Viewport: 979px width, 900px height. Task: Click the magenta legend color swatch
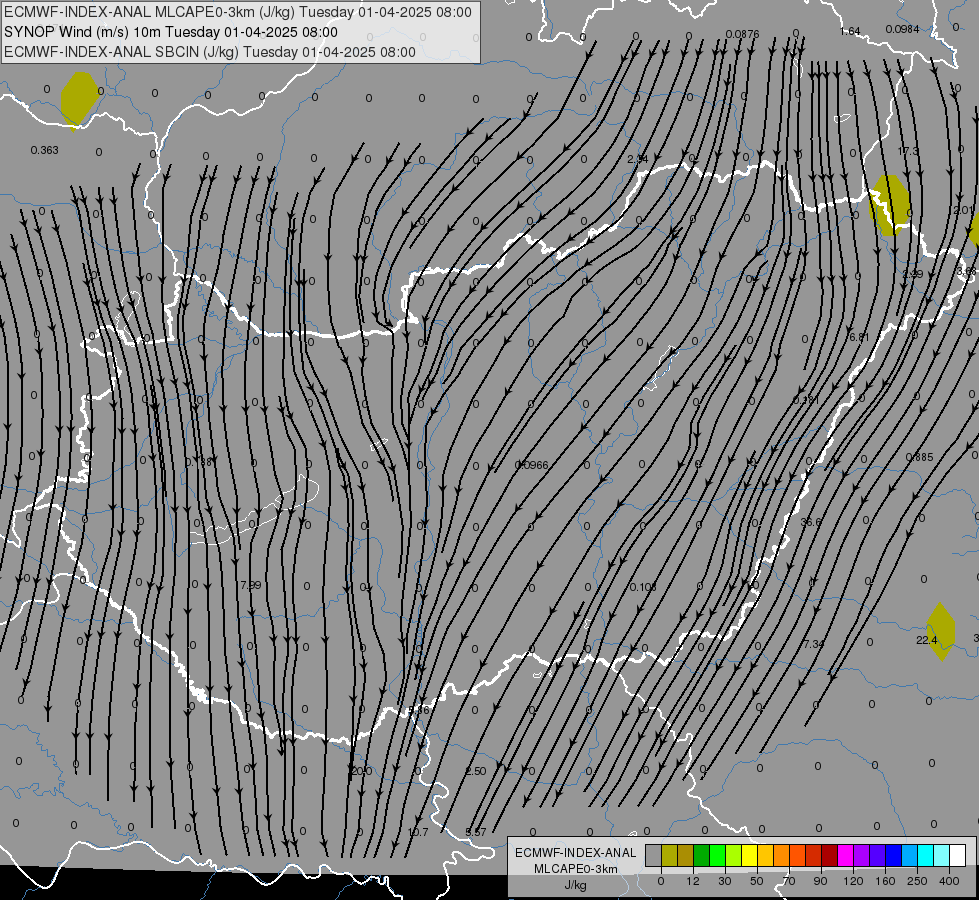tap(847, 855)
